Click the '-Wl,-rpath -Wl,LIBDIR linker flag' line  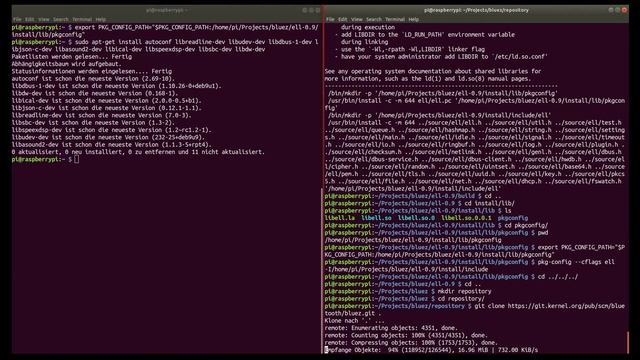[x=410, y=49]
